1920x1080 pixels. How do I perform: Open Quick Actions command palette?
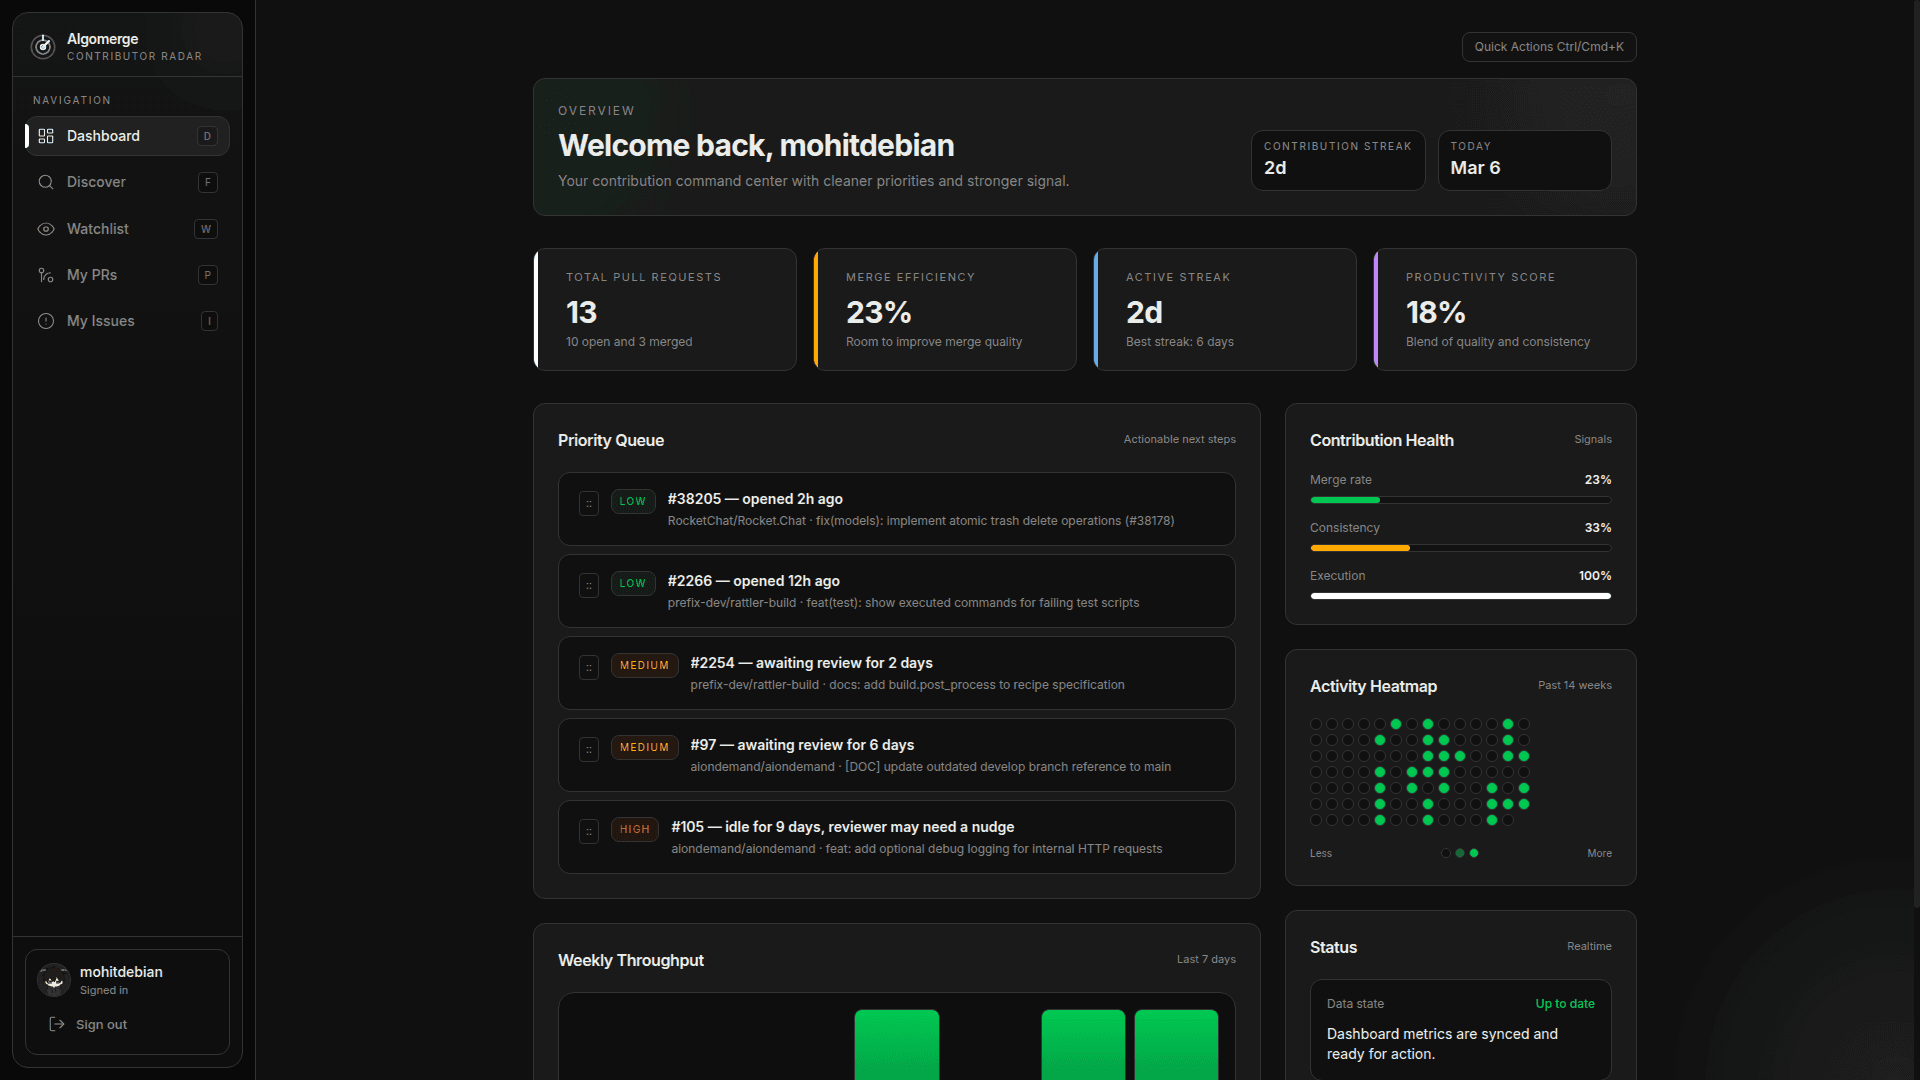1548,47
